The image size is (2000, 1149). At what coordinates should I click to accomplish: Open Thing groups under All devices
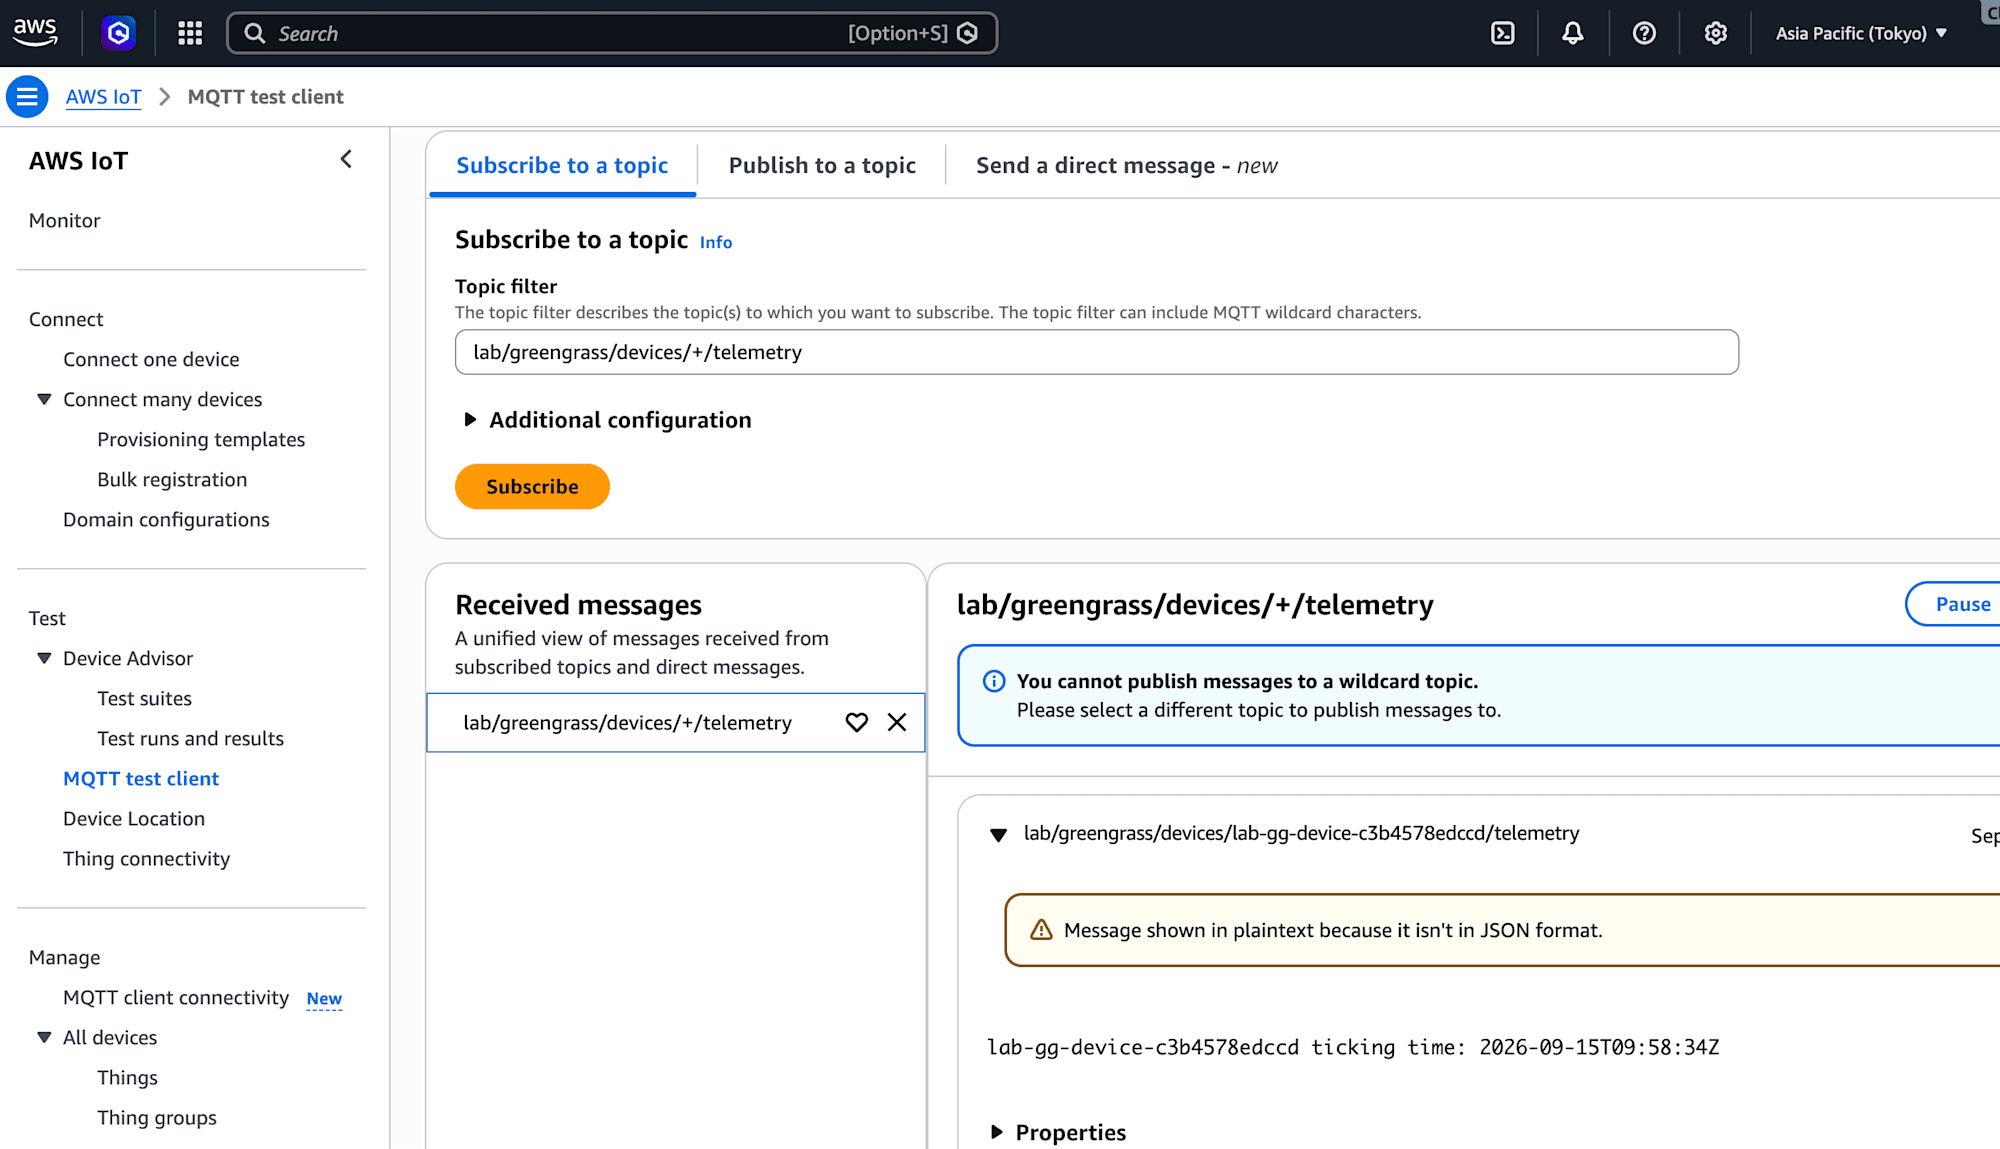pos(157,1117)
